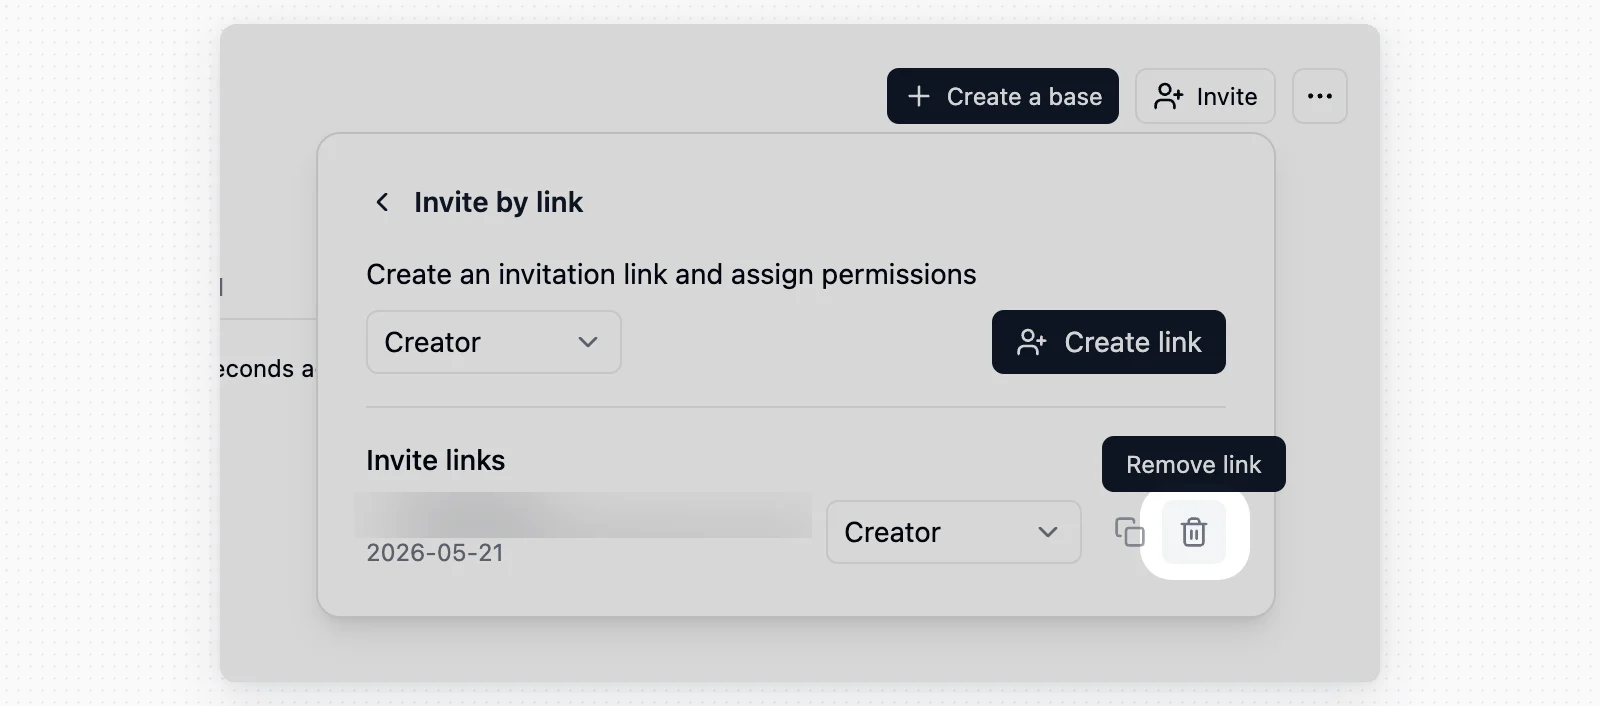The height and width of the screenshot is (706, 1600).
Task: Open the Creator dropdown in the invite link row
Action: click(x=954, y=532)
